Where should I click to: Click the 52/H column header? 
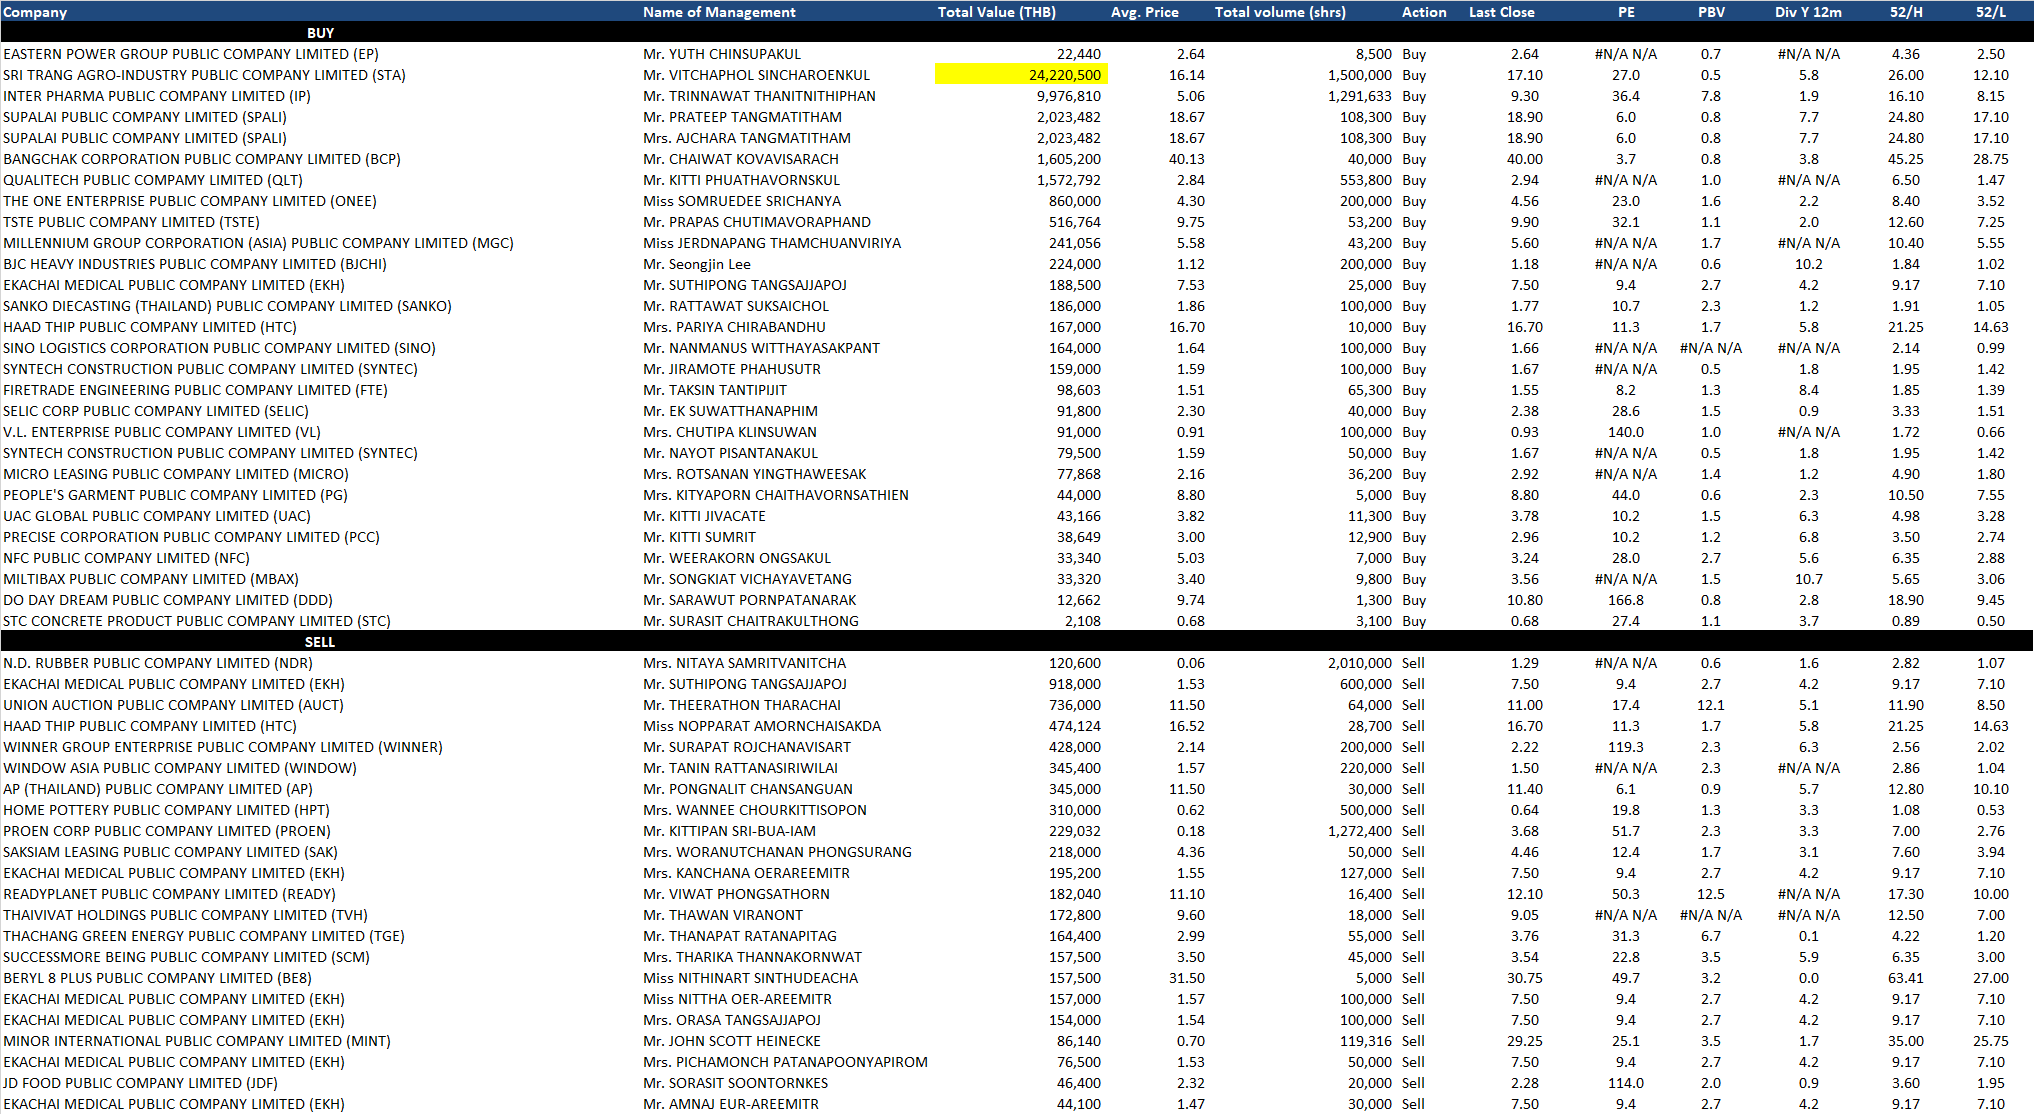point(1906,12)
